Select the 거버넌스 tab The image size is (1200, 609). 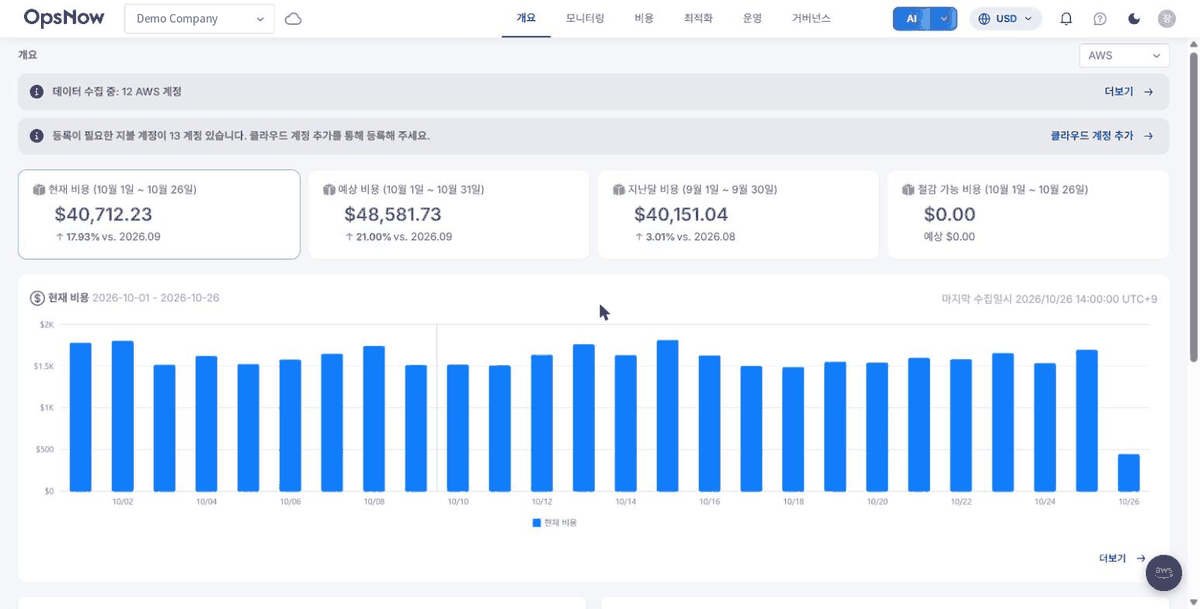811,19
